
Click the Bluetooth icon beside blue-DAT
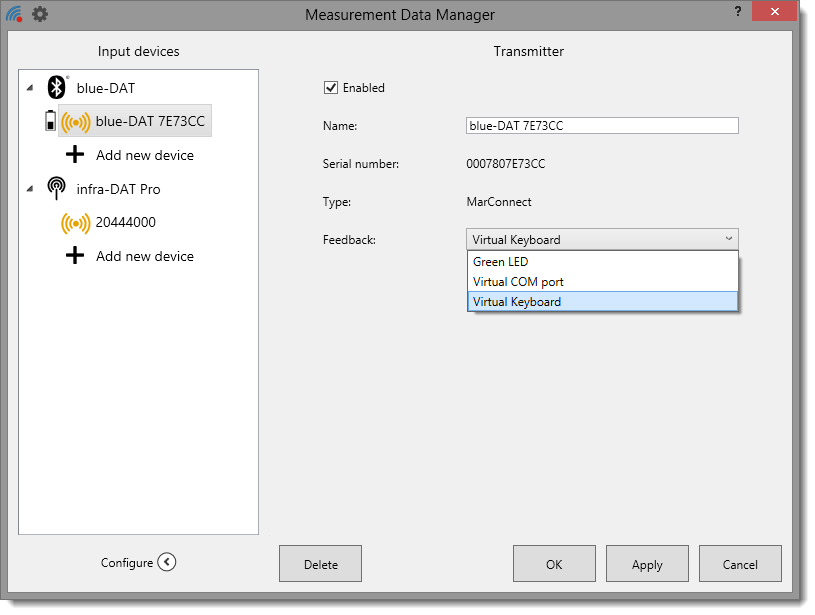[56, 88]
